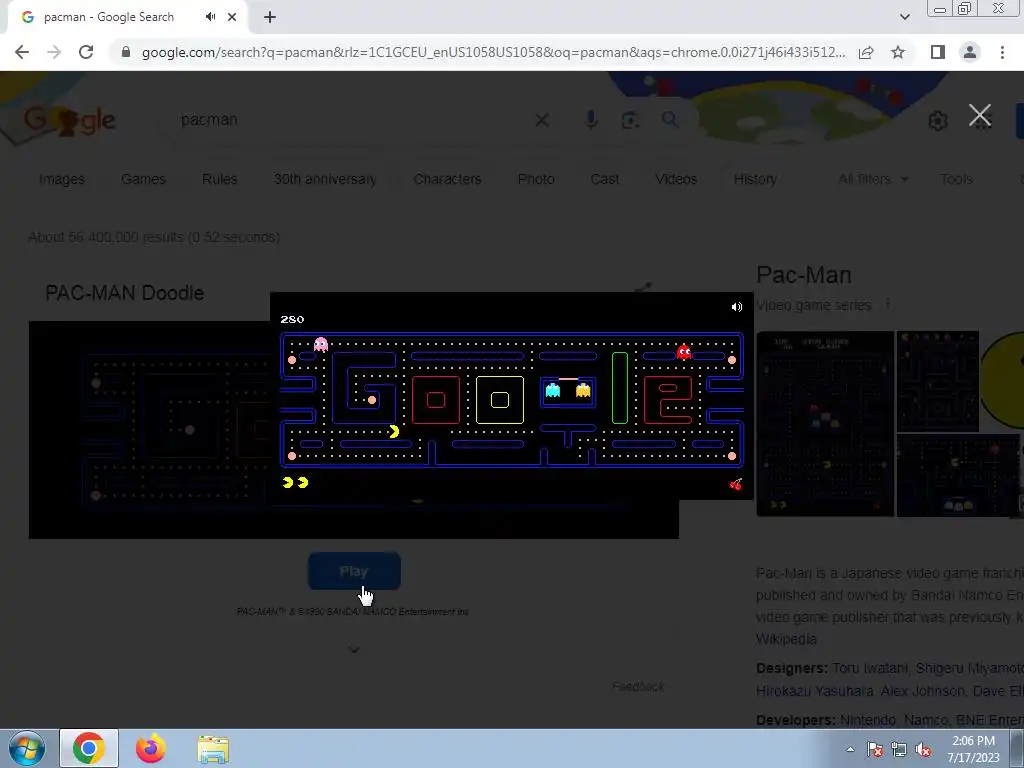This screenshot has height=768, width=1024.
Task: Mute the Pac-Man game sound
Action: point(737,307)
